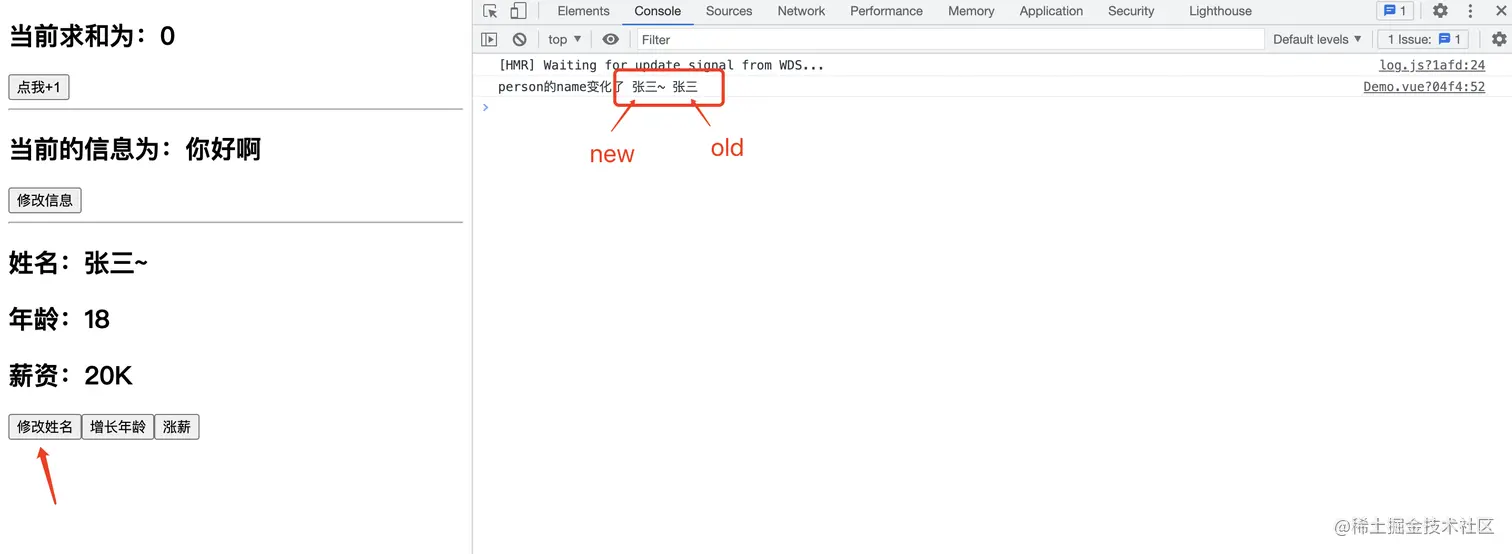Show the console sidebar icon

(489, 39)
